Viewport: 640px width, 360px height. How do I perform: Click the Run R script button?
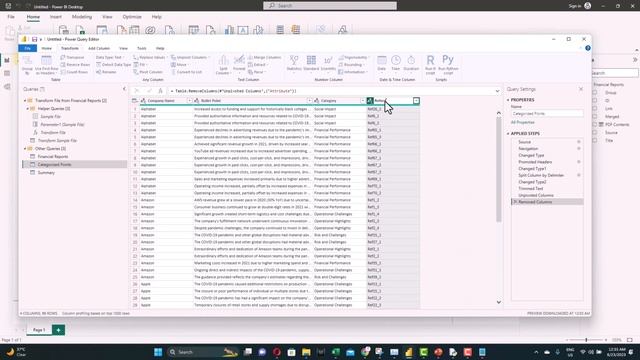[x=430, y=64]
